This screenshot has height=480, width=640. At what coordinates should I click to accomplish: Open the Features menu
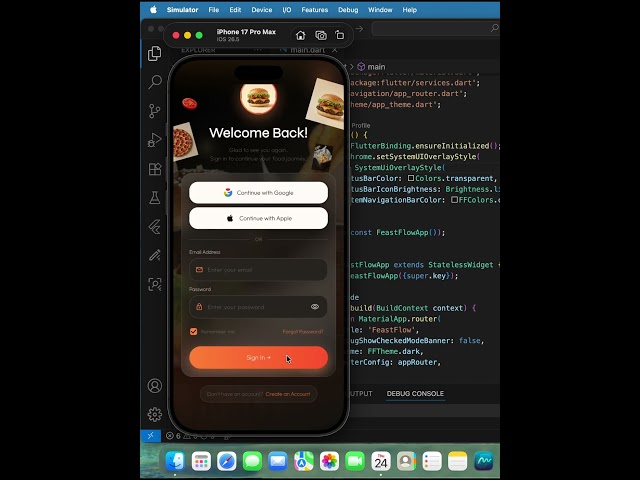315,10
